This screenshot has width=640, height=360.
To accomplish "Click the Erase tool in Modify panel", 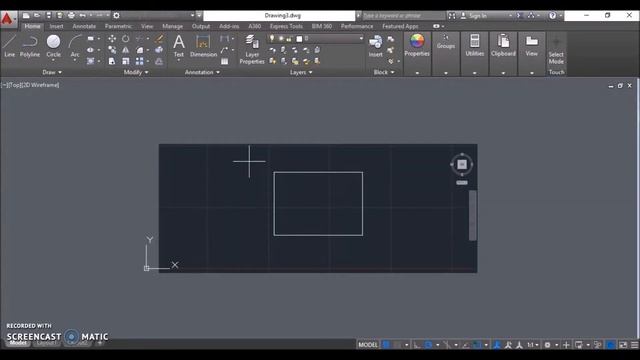I will [x=159, y=39].
